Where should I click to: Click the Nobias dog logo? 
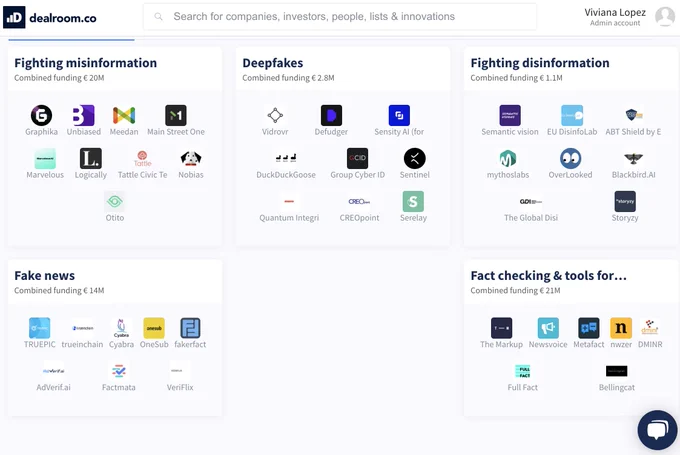point(191,158)
